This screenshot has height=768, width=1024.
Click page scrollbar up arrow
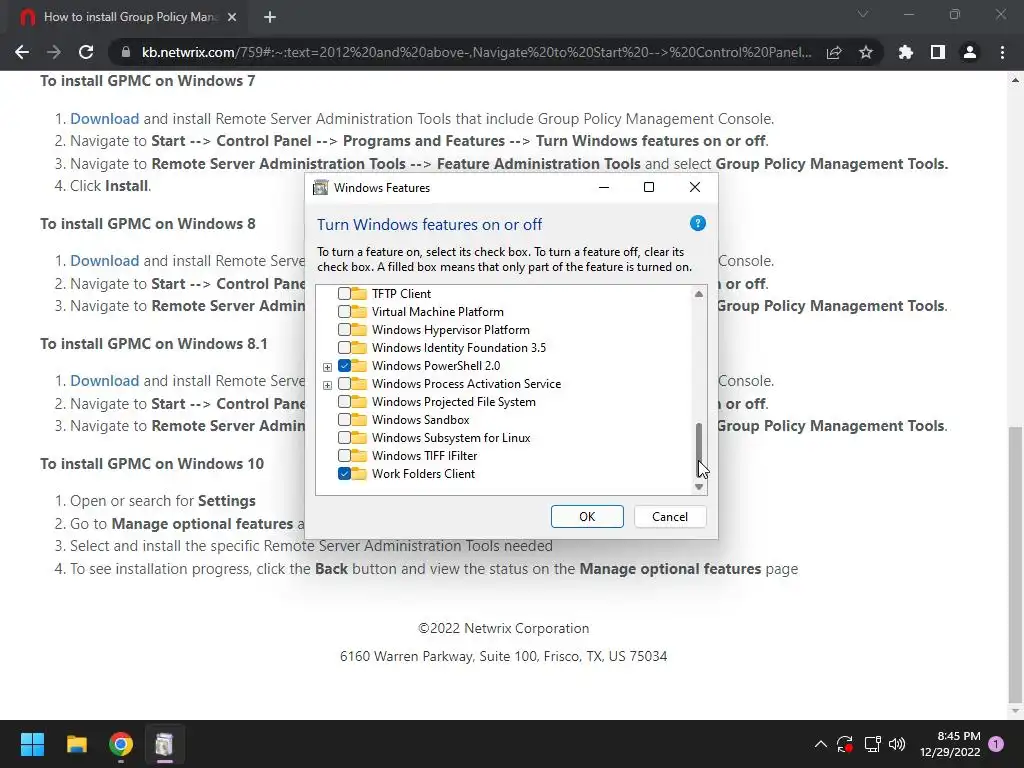(x=1015, y=80)
